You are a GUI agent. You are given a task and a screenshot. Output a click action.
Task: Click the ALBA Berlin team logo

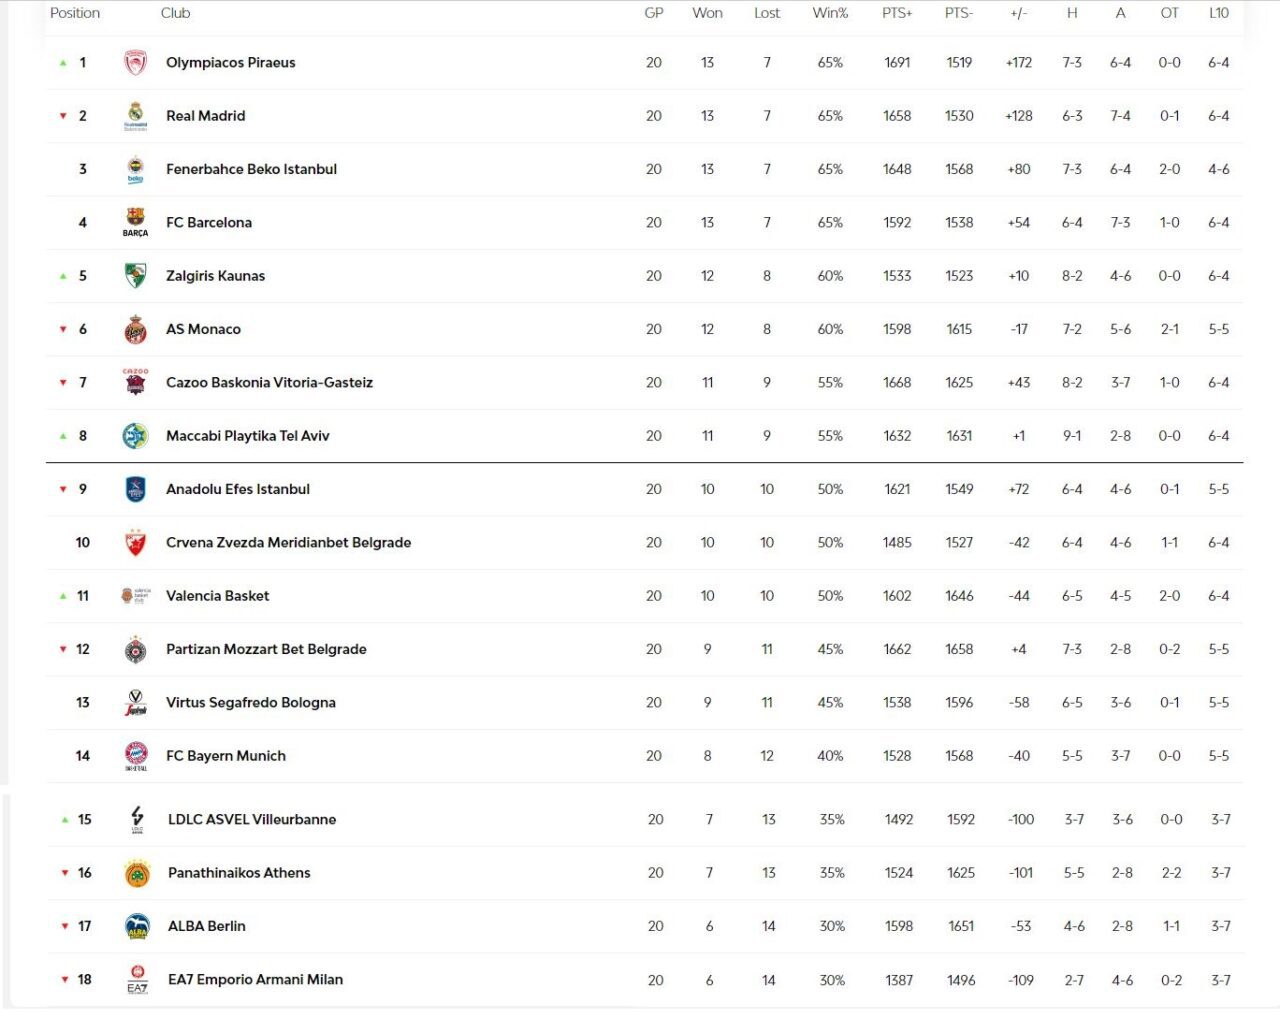137,927
